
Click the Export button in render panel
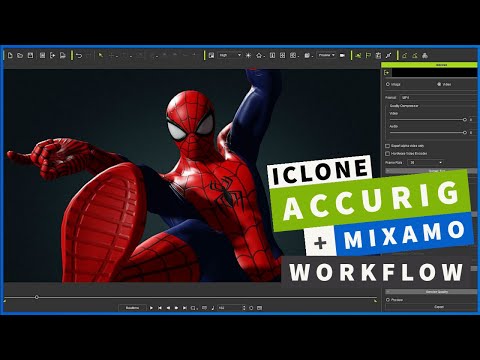pyautogui.click(x=431, y=307)
